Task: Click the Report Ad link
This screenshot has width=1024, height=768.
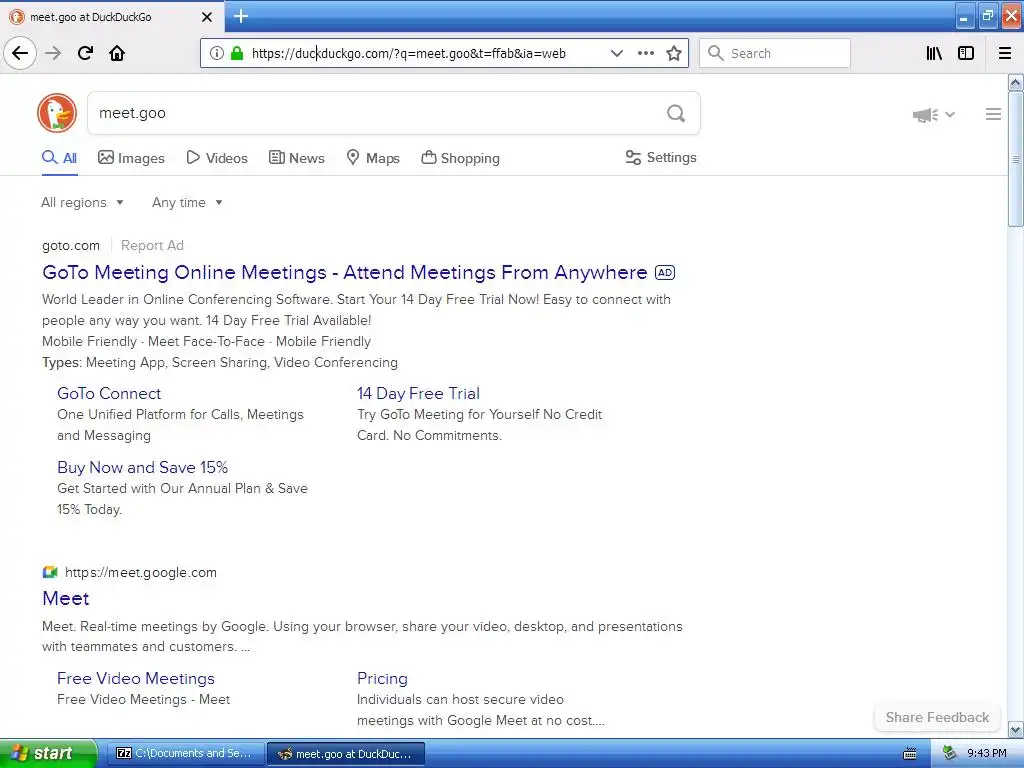Action: [152, 246]
